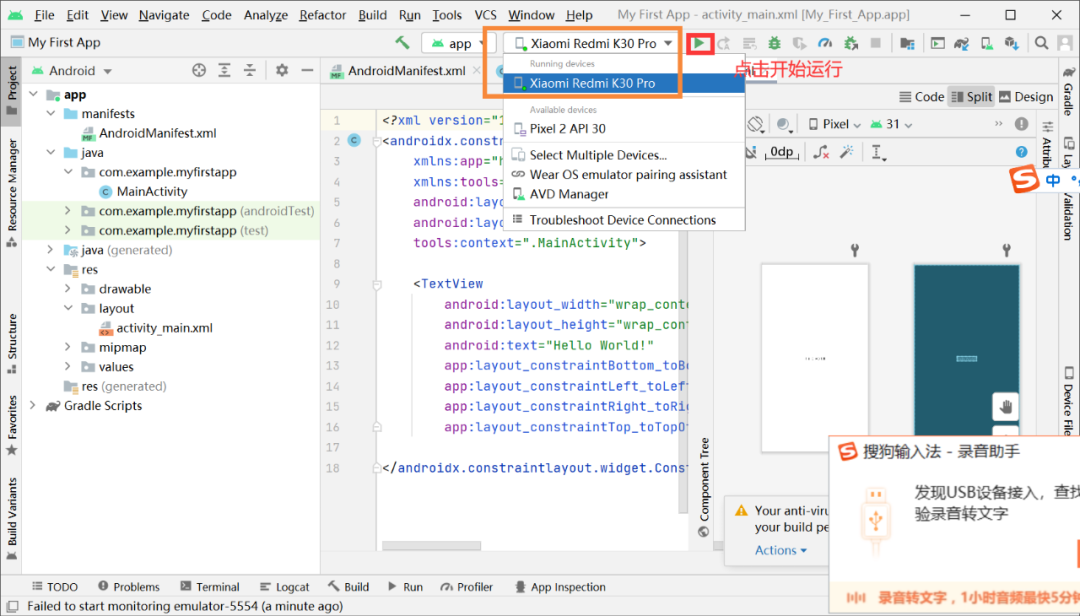Screen dimensions: 1080x616
Task: Select Xiaomi Redmi K30 Pro under Running devices
Action: pyautogui.click(x=624, y=83)
